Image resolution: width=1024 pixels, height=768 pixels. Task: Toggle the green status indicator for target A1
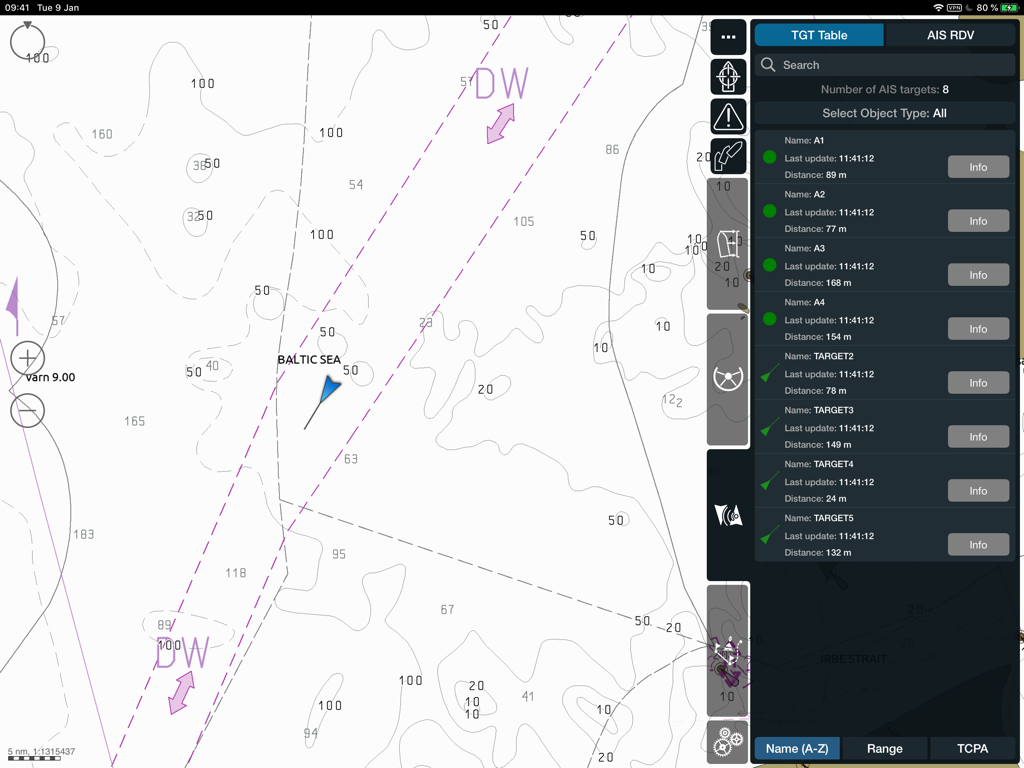tap(768, 157)
